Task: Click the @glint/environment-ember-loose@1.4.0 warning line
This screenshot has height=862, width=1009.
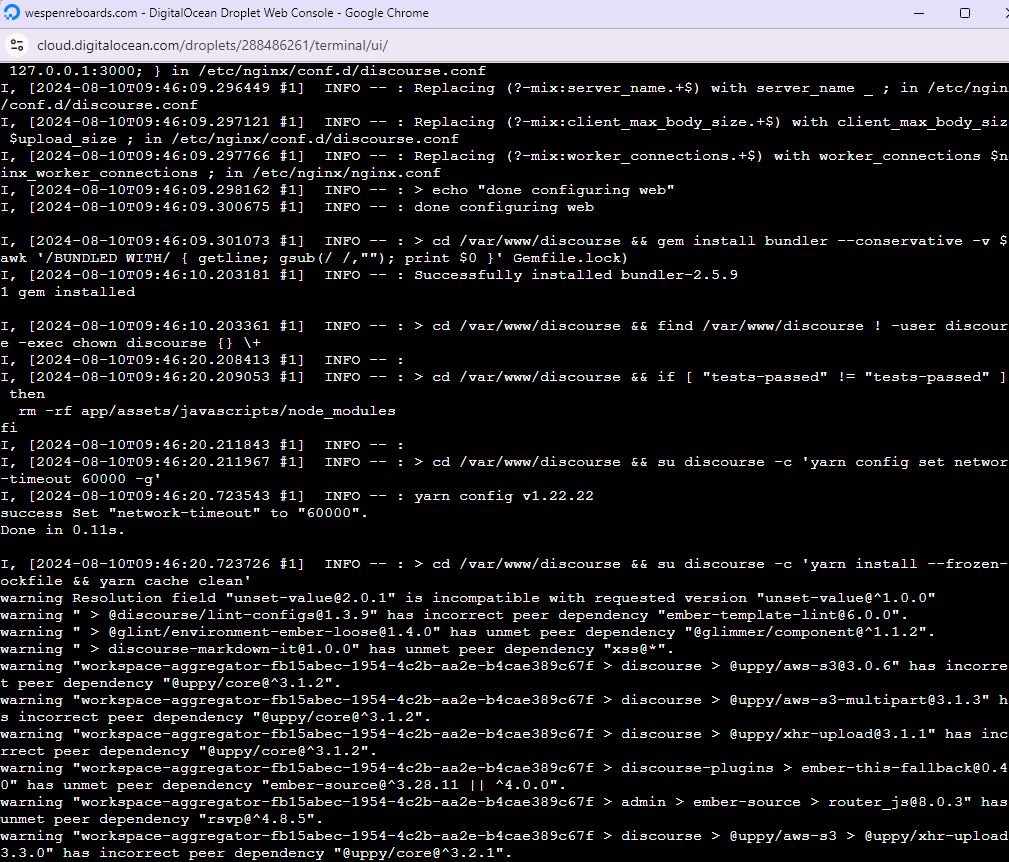Action: pos(468,632)
